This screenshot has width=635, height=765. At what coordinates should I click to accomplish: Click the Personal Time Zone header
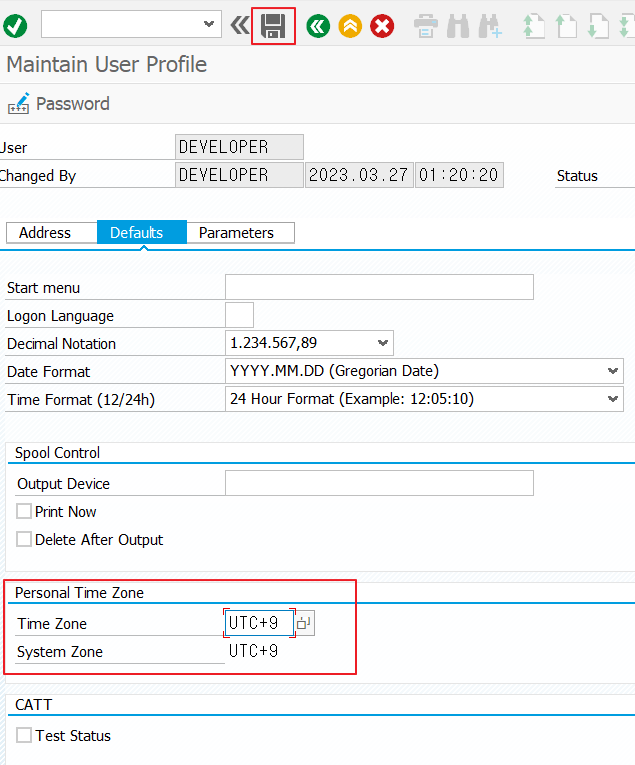tap(79, 593)
